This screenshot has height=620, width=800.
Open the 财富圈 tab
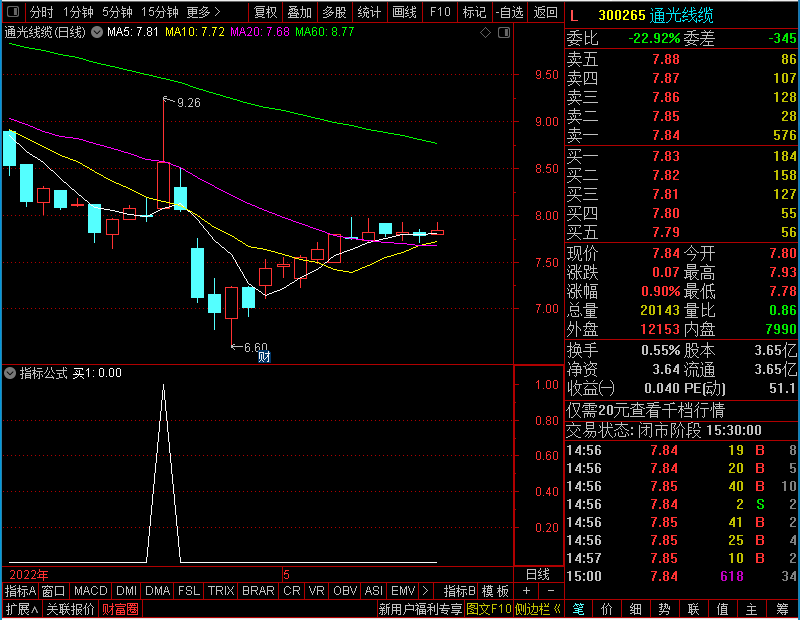[x=120, y=609]
